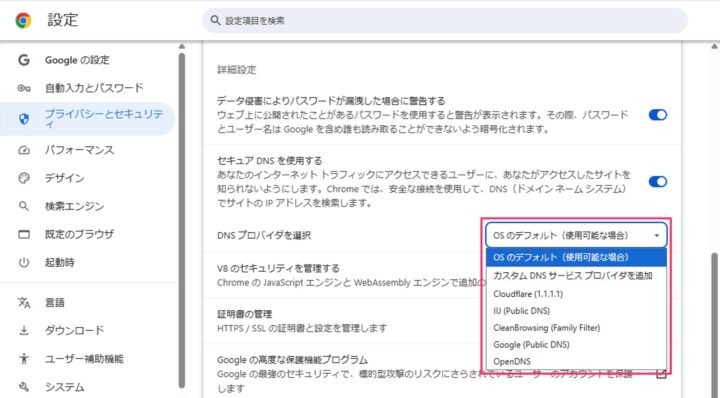Click the 詳細設定 section heading

(x=236, y=70)
